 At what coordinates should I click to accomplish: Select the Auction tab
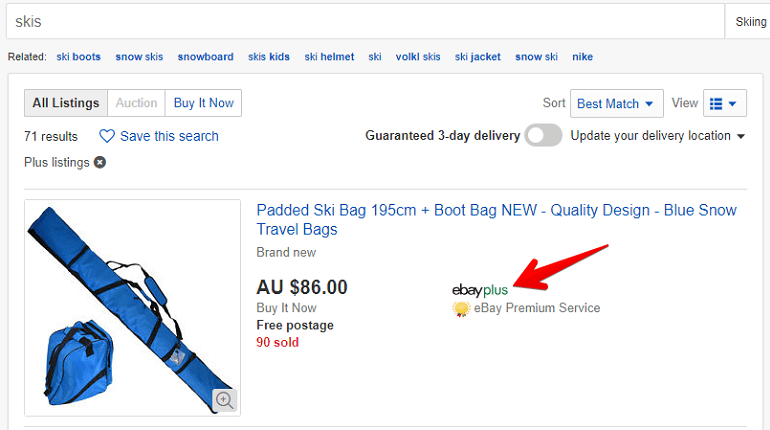pos(136,103)
